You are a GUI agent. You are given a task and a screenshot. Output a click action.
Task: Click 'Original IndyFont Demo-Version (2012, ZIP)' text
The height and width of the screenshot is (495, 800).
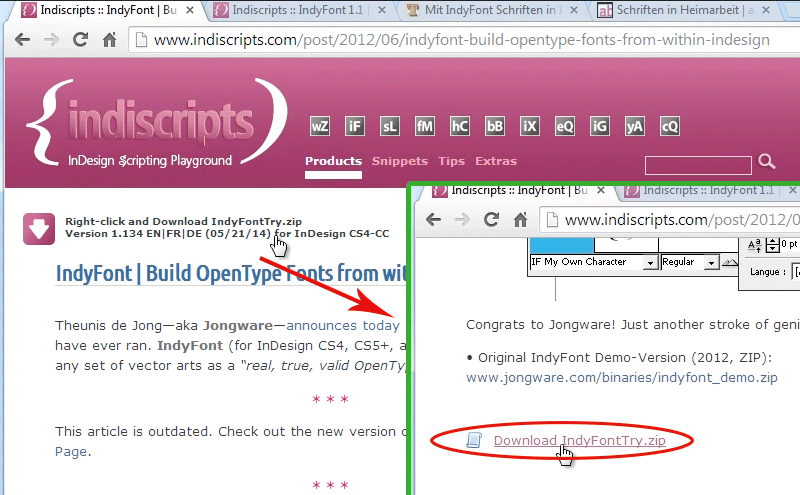coord(625,358)
